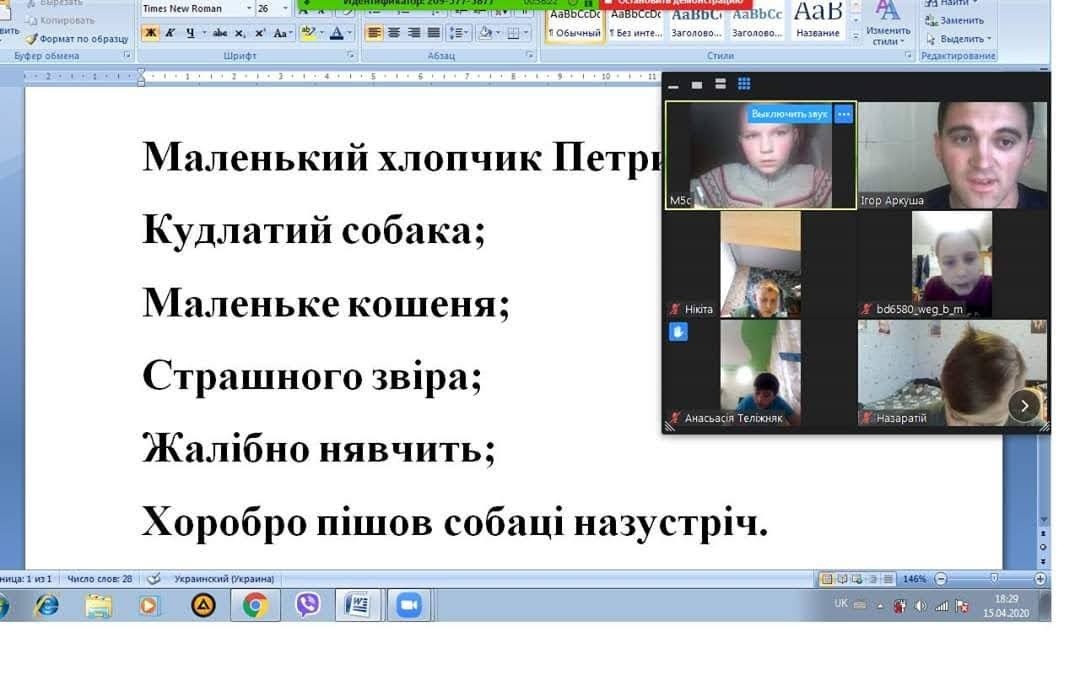
Task: Open Изменить стили menu
Action: (x=888, y=23)
